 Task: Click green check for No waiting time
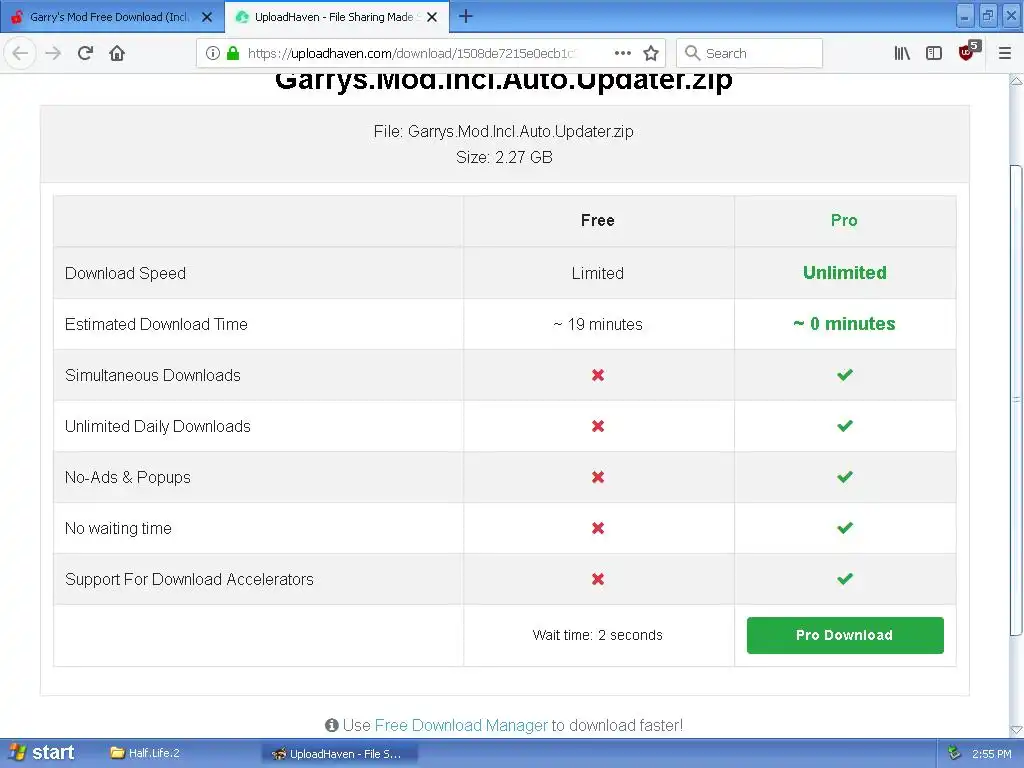[845, 528]
